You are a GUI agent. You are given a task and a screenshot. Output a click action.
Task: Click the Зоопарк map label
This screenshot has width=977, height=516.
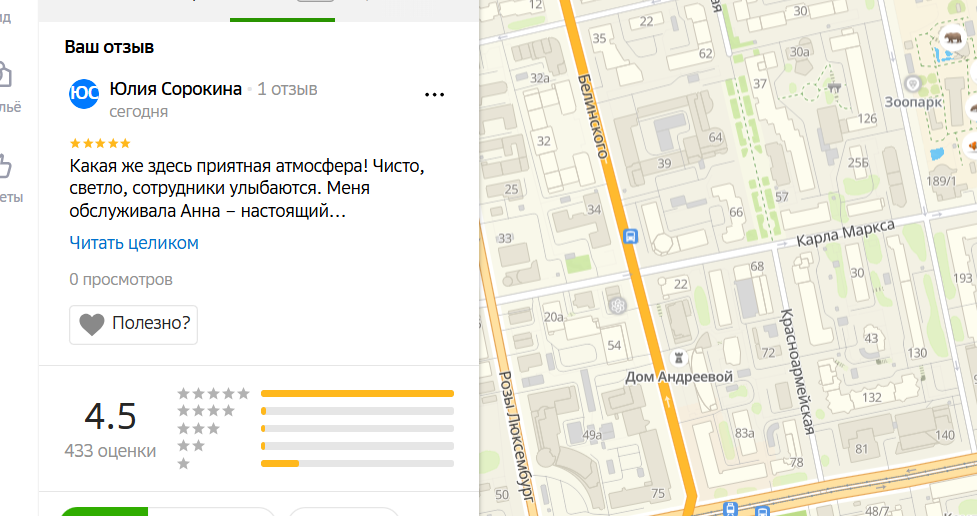coord(914,103)
